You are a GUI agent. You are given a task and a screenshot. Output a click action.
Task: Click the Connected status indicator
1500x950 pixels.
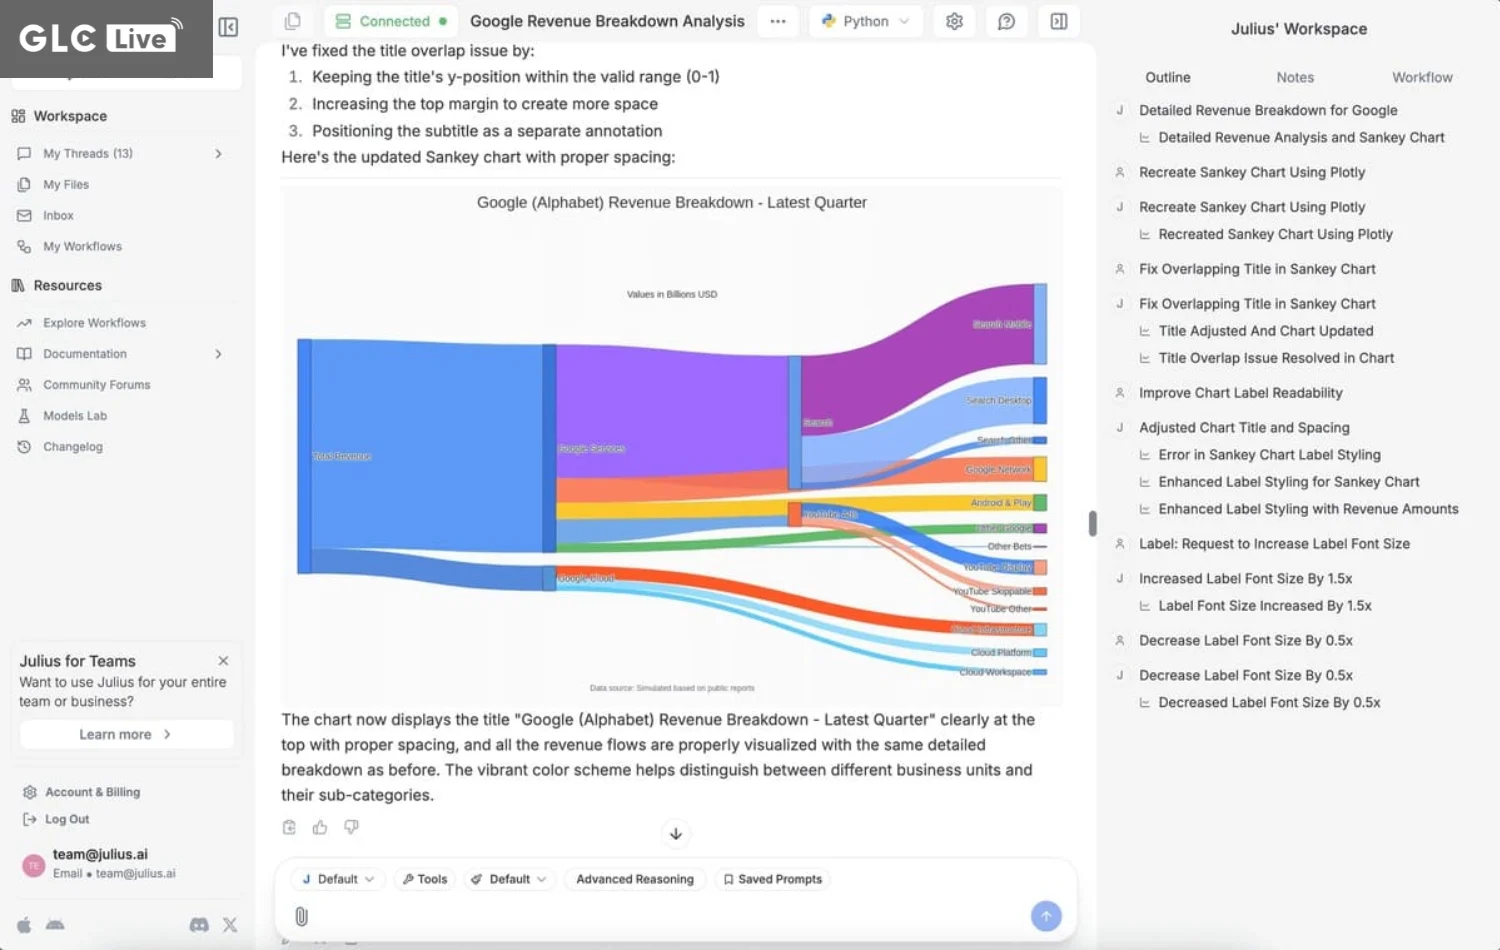coord(391,21)
